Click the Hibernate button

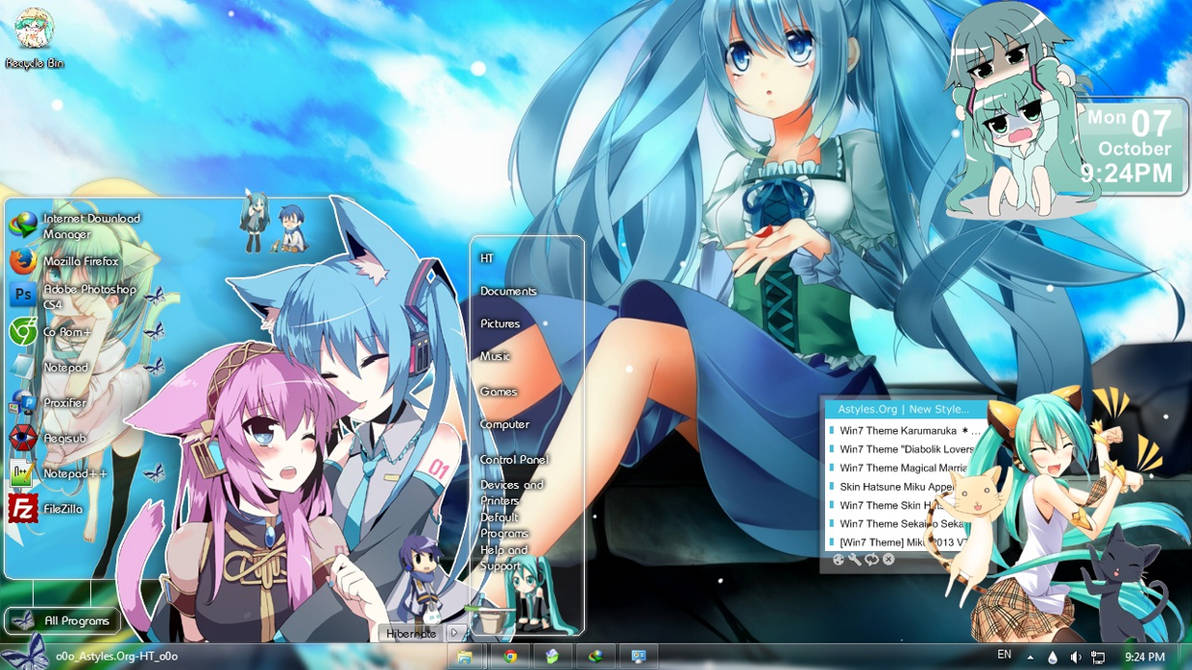coord(411,633)
